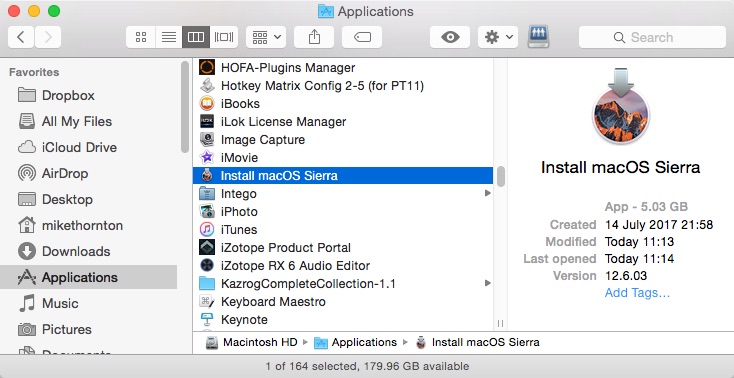Click into the Search field
734x378 pixels.
click(x=652, y=37)
